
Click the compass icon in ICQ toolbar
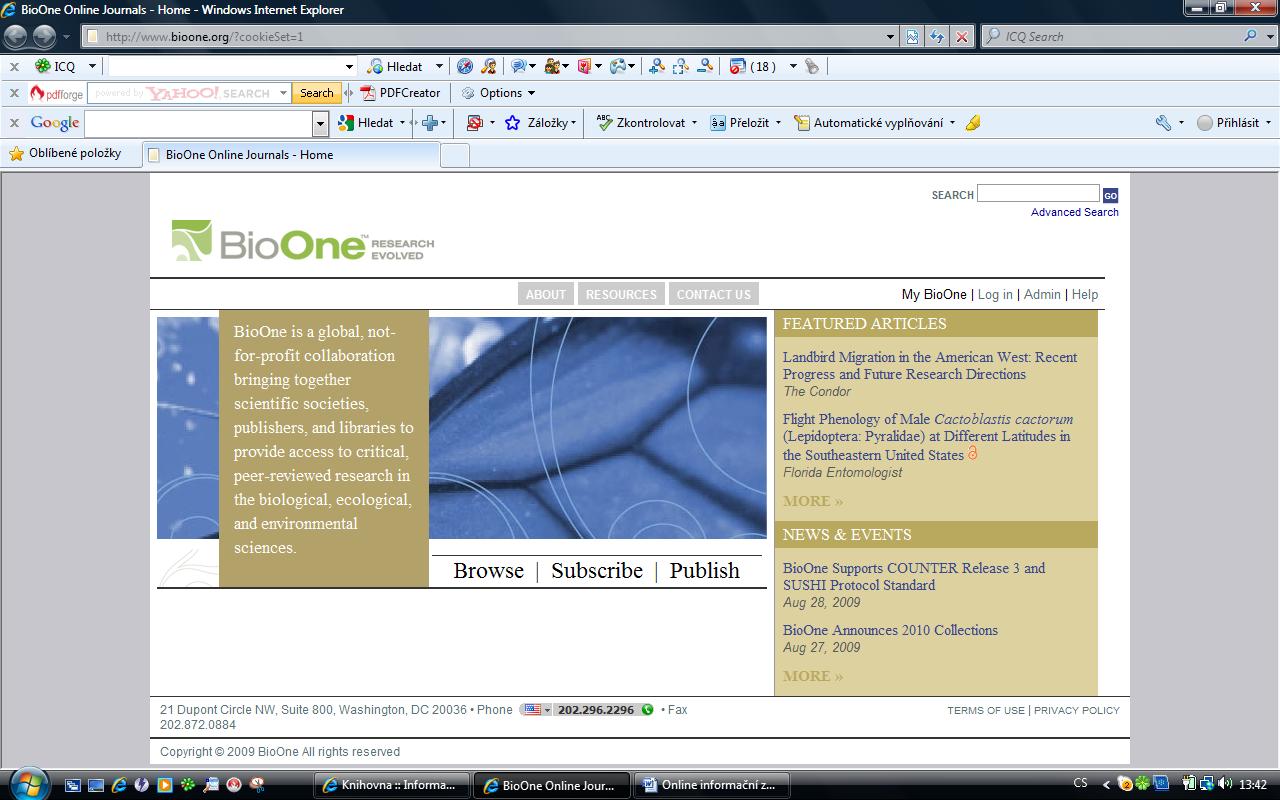tap(465, 66)
